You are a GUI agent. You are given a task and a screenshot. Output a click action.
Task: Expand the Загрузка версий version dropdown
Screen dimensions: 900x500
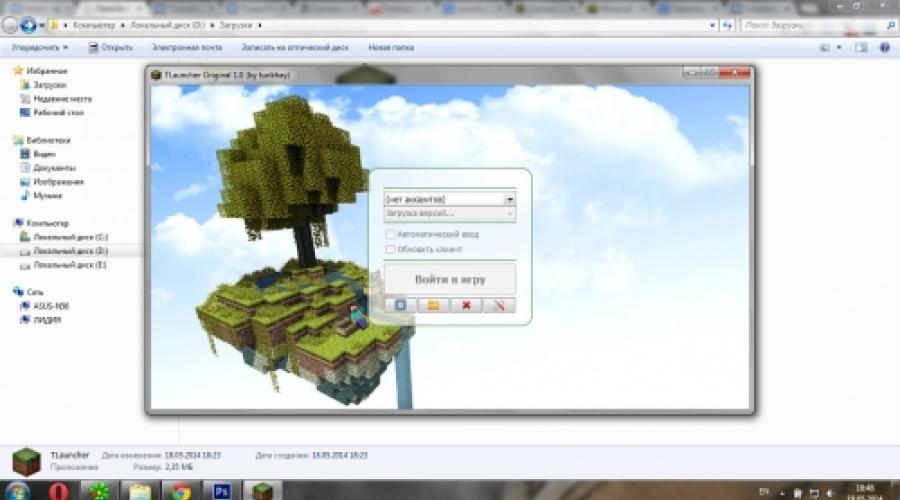450,214
